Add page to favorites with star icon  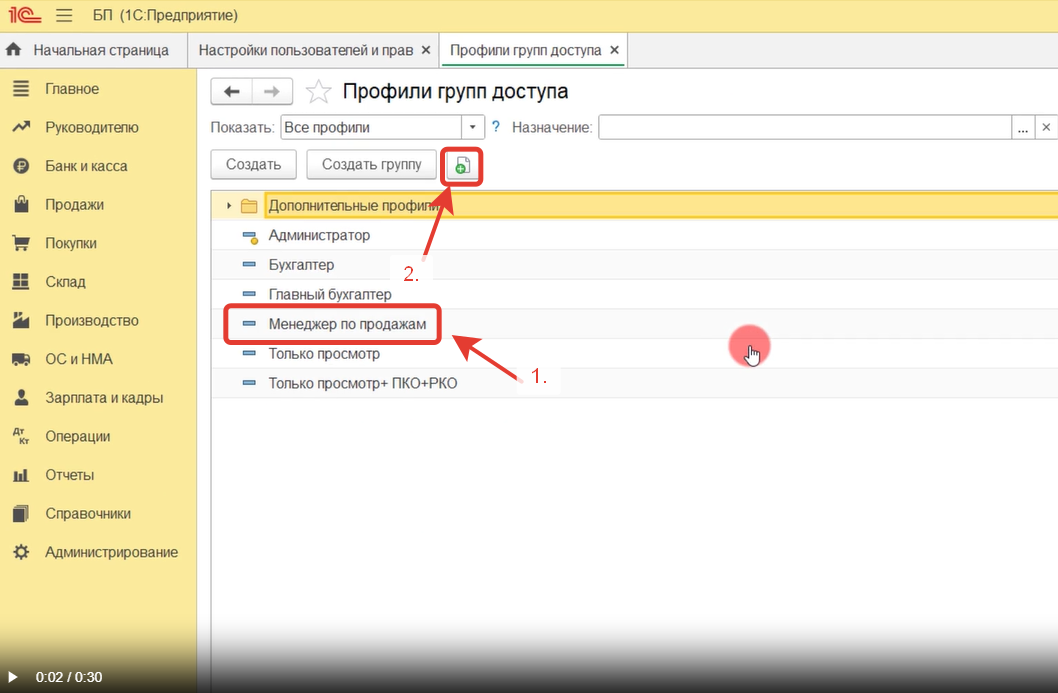pyautogui.click(x=318, y=92)
